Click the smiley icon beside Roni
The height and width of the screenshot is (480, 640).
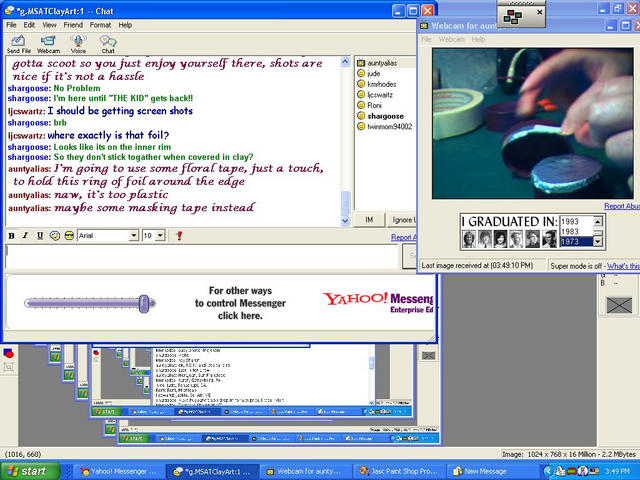(361, 105)
